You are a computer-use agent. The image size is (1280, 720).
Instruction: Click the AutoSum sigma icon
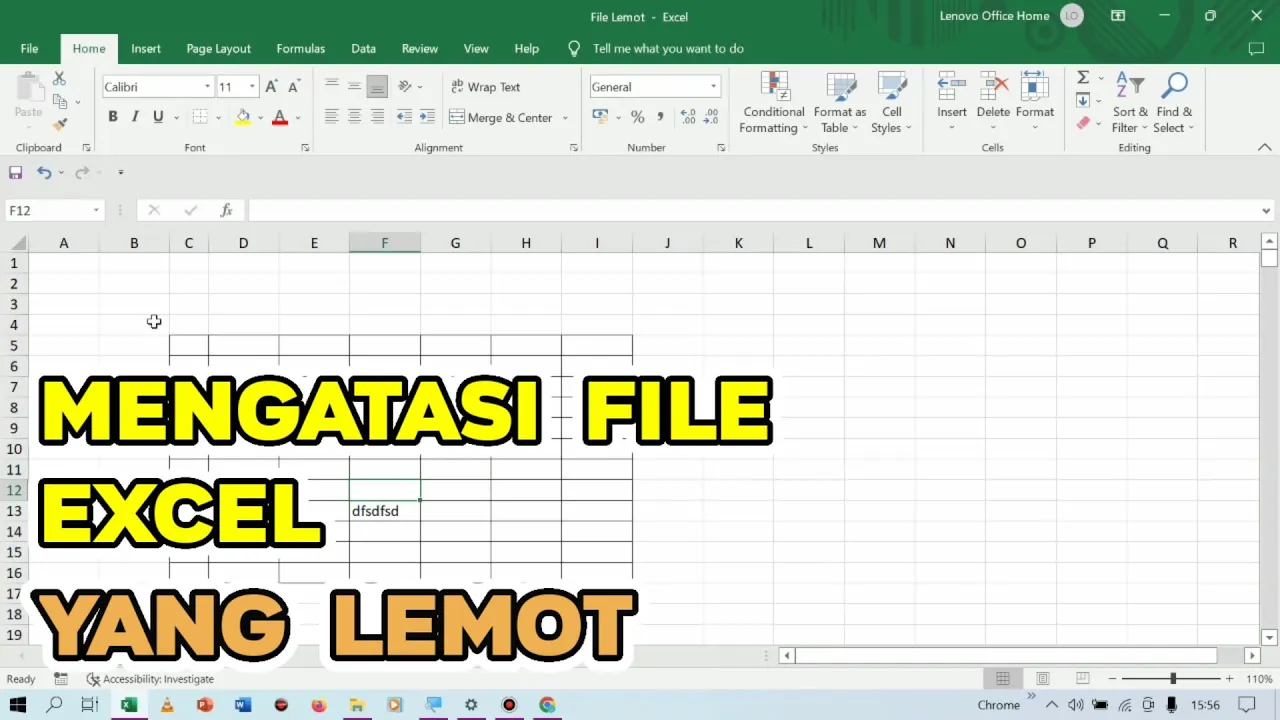(1083, 78)
